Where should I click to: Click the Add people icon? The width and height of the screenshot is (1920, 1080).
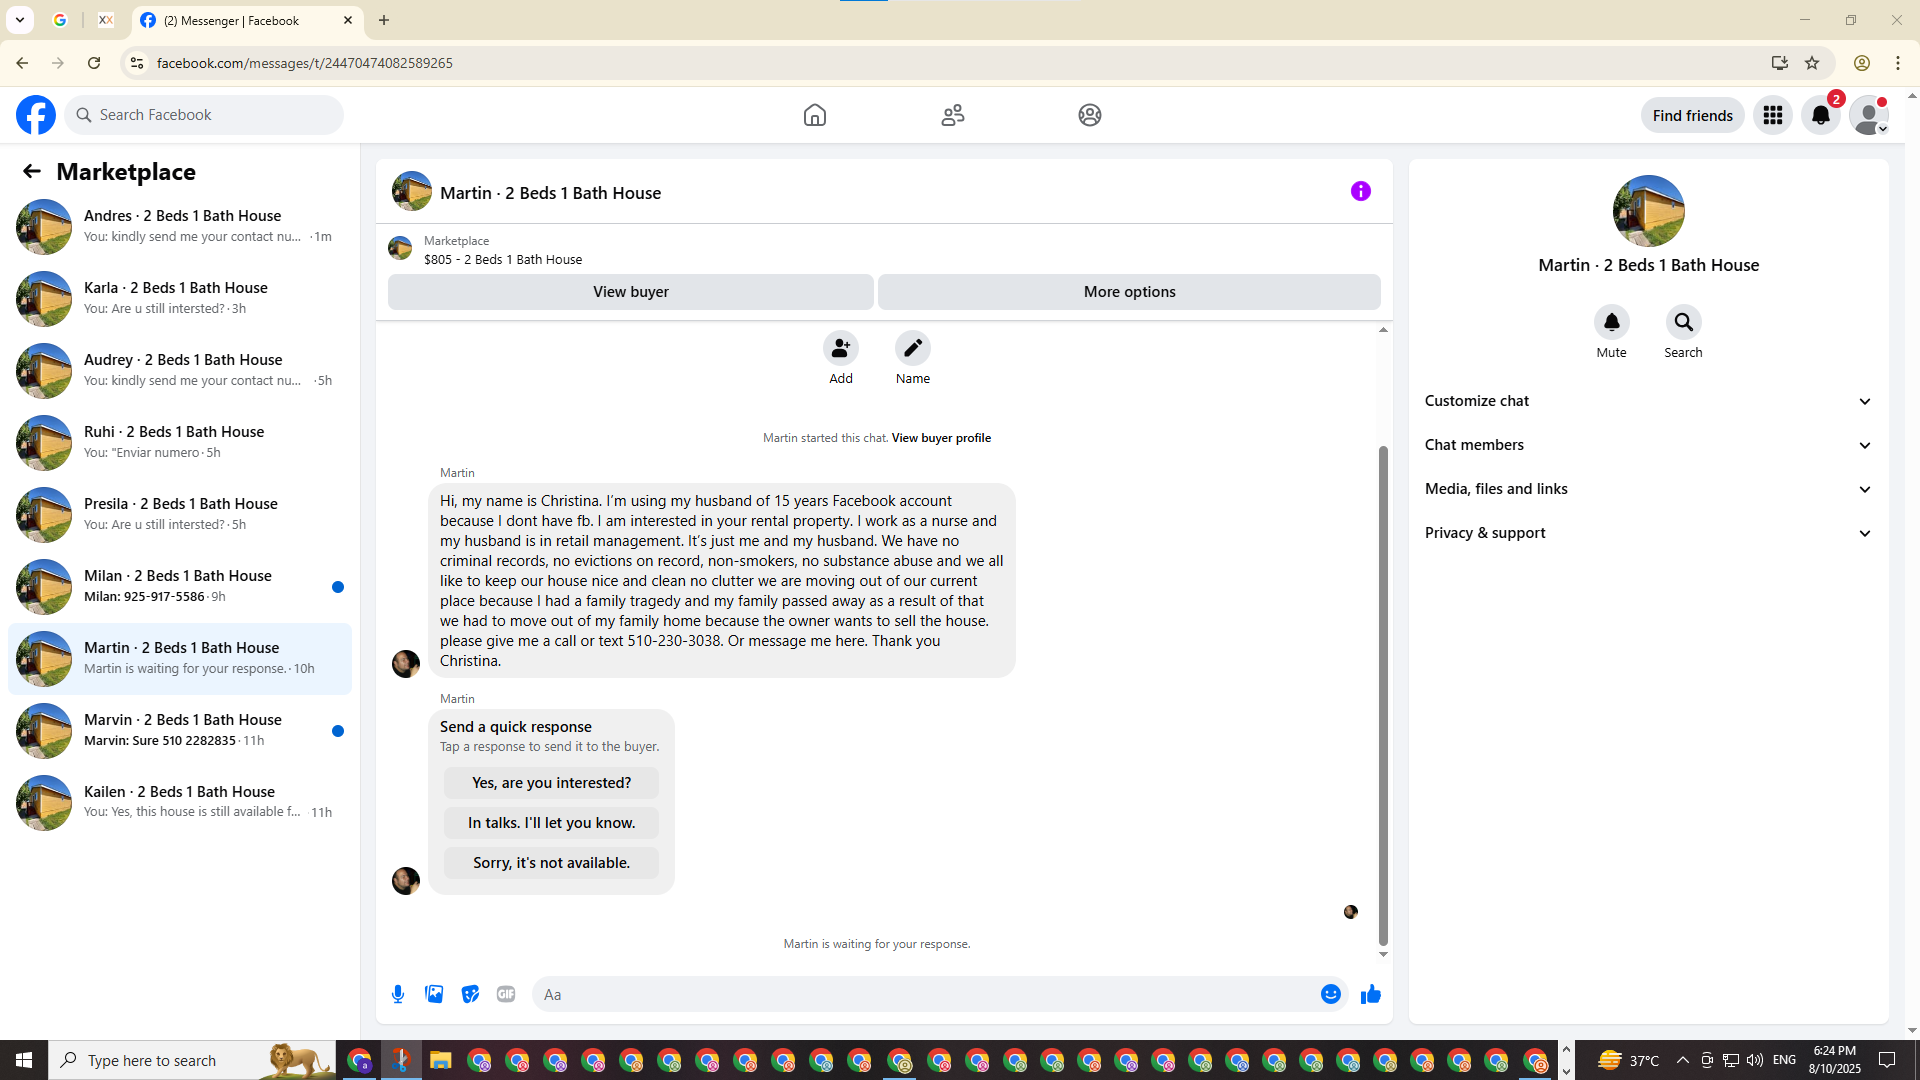[x=840, y=348]
